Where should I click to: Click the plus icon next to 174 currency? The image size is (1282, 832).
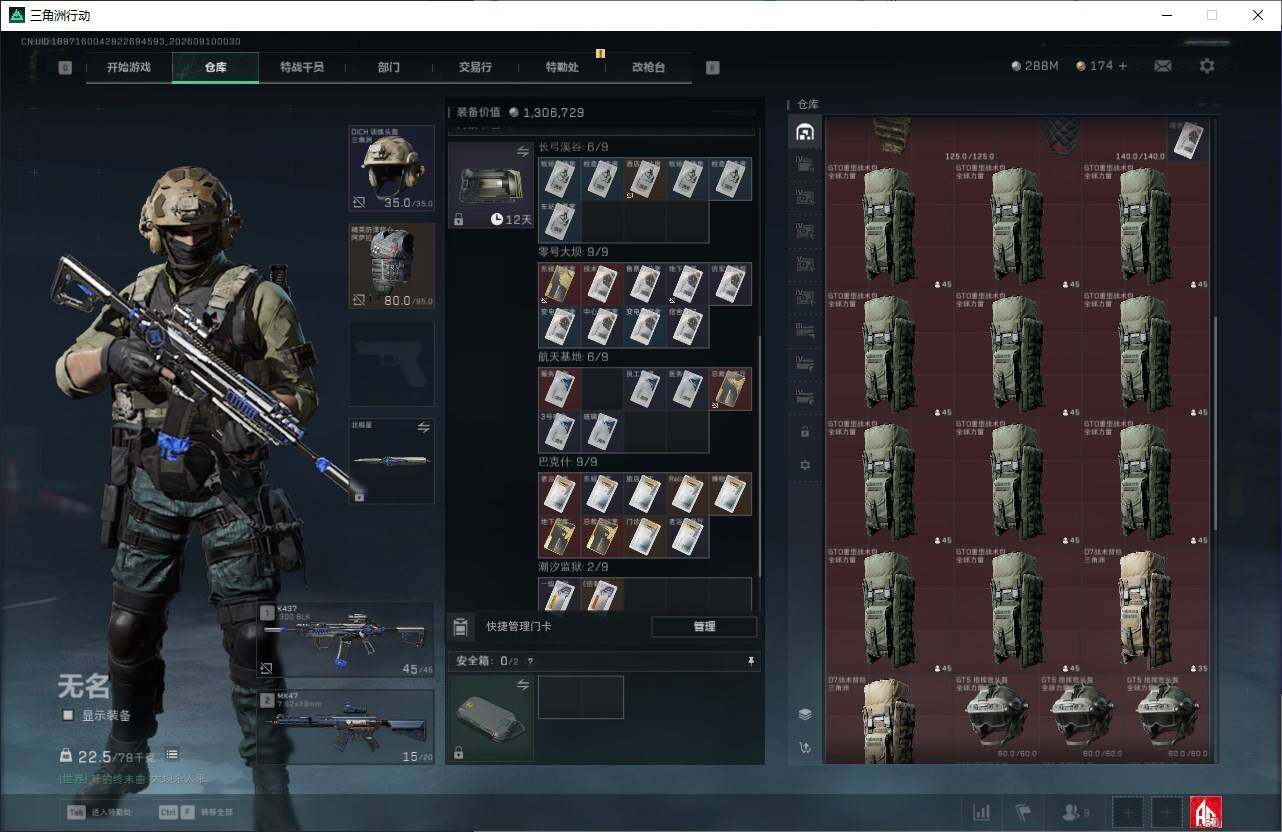tap(1122, 66)
